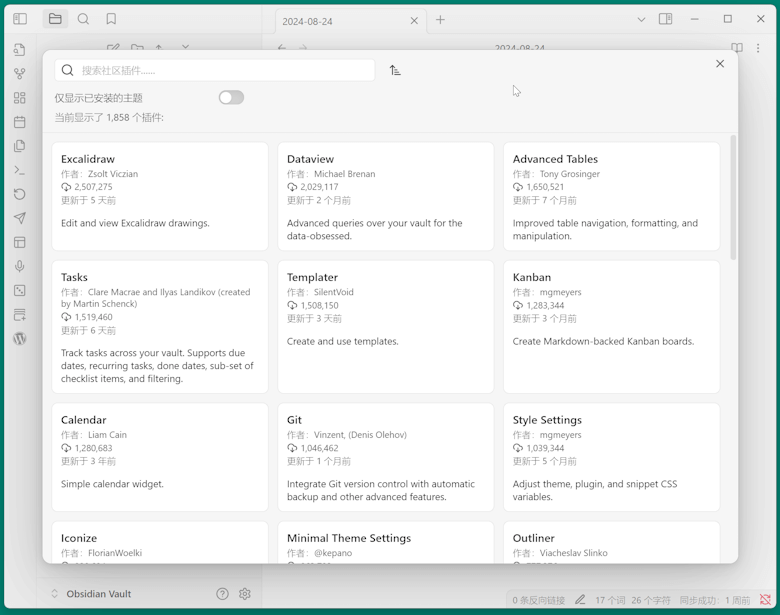Image resolution: width=780 pixels, height=615 pixels.
Task: Close the community plugins dialog
Action: point(720,64)
